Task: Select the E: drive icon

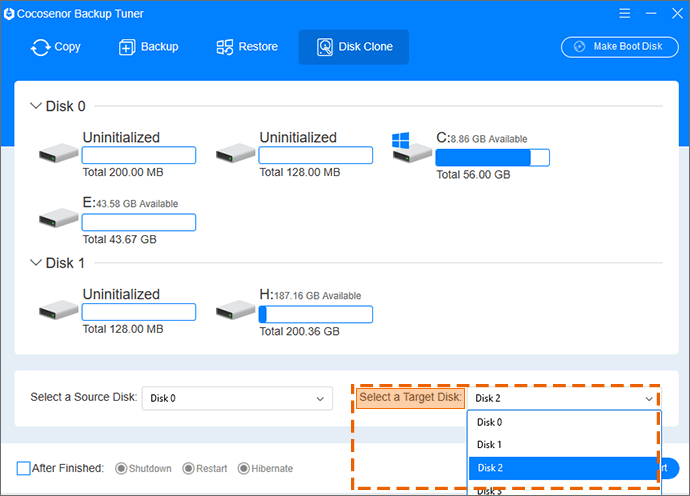Action: [x=59, y=218]
